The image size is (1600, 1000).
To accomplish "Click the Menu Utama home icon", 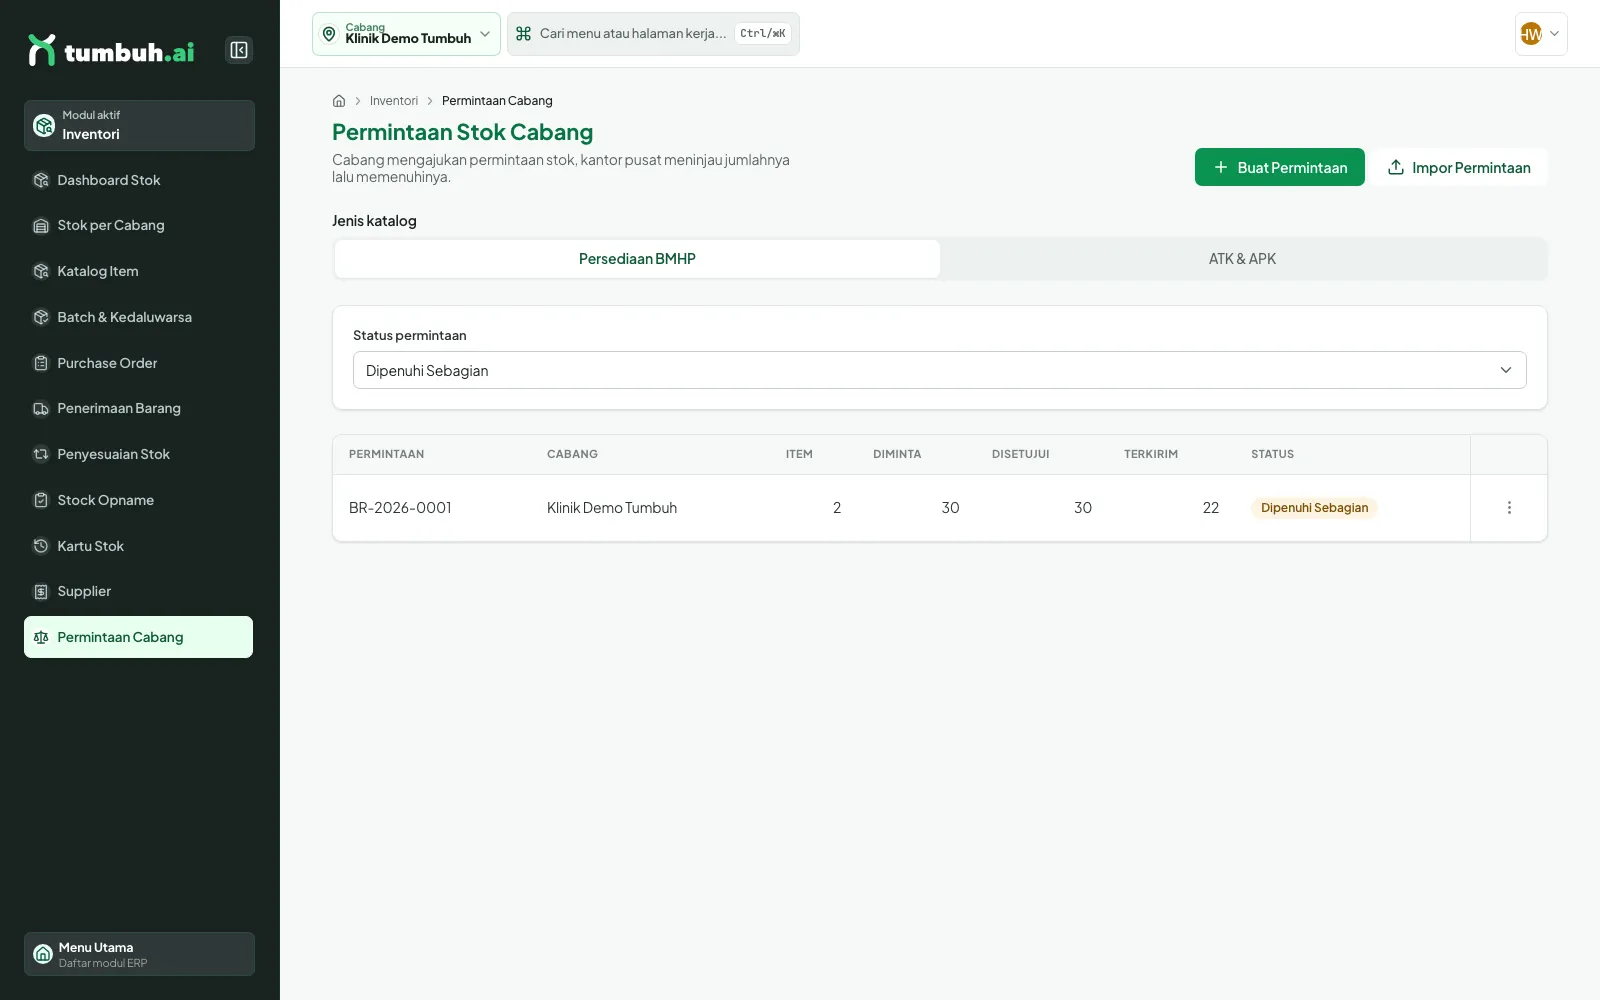I will (43, 954).
